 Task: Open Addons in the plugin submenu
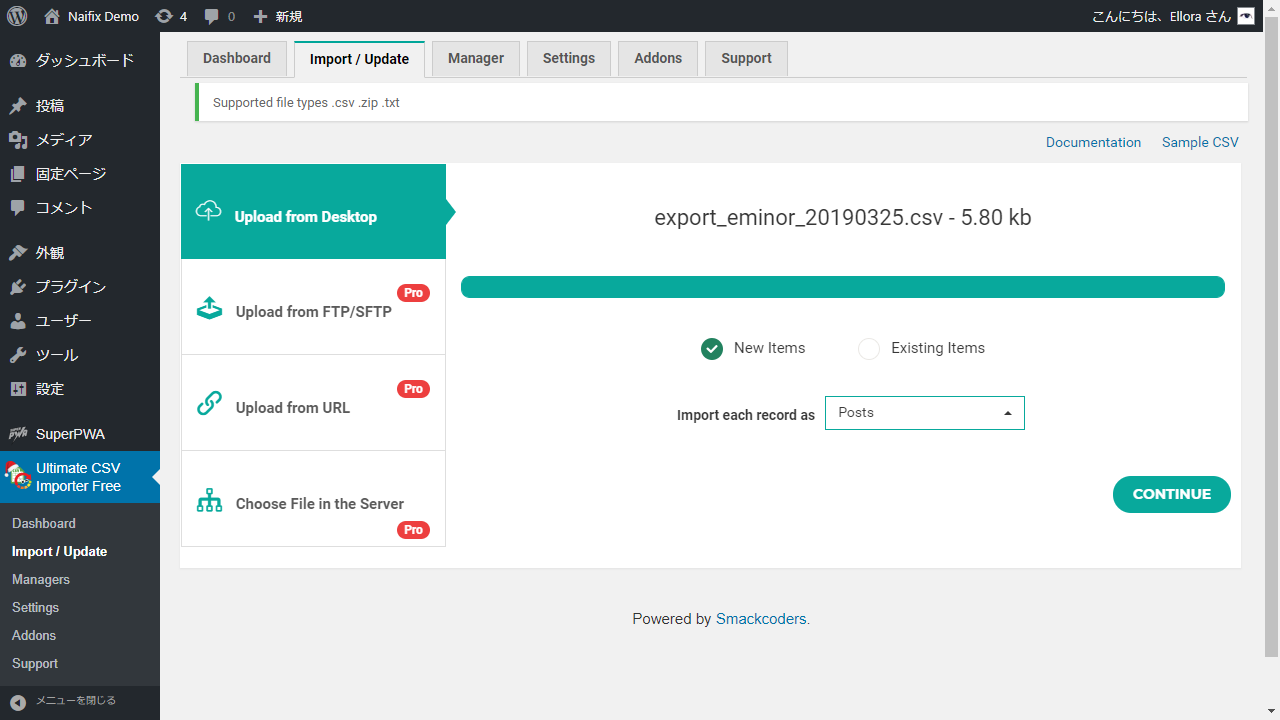(x=34, y=635)
